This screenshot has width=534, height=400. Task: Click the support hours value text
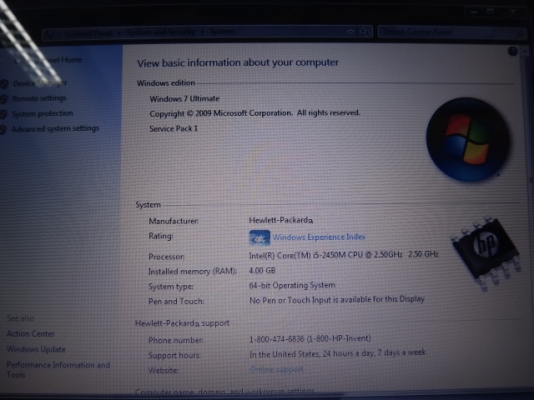click(337, 353)
